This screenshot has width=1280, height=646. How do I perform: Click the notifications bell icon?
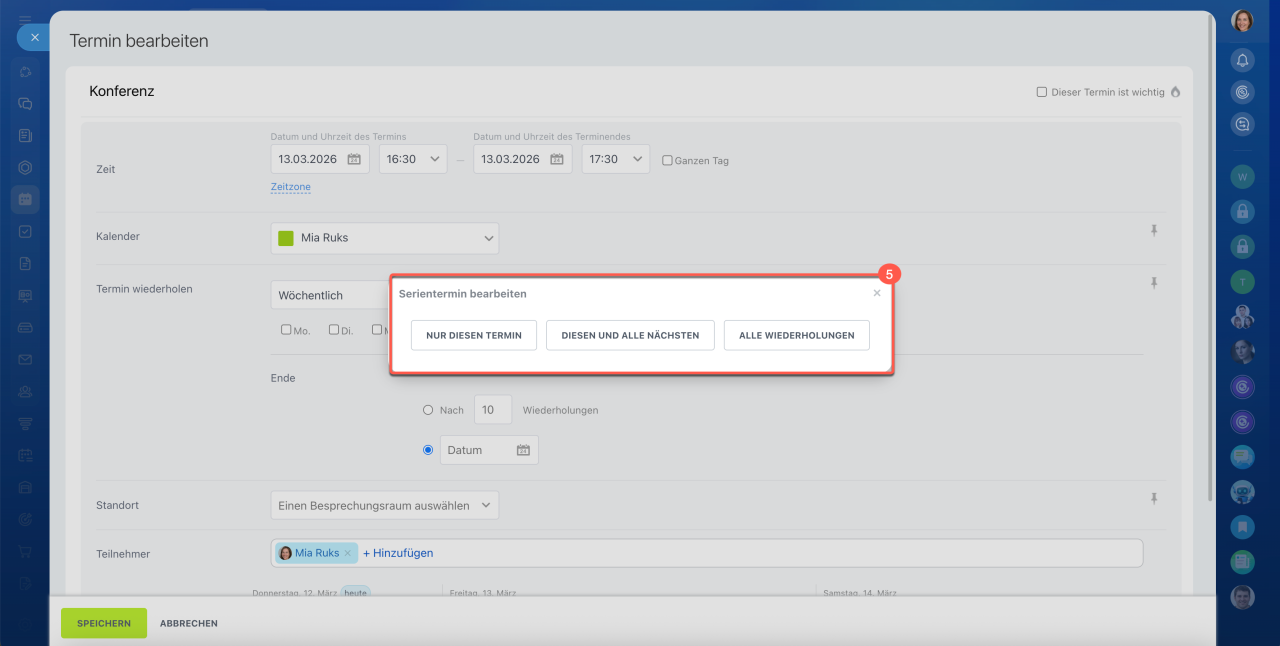point(1242,60)
